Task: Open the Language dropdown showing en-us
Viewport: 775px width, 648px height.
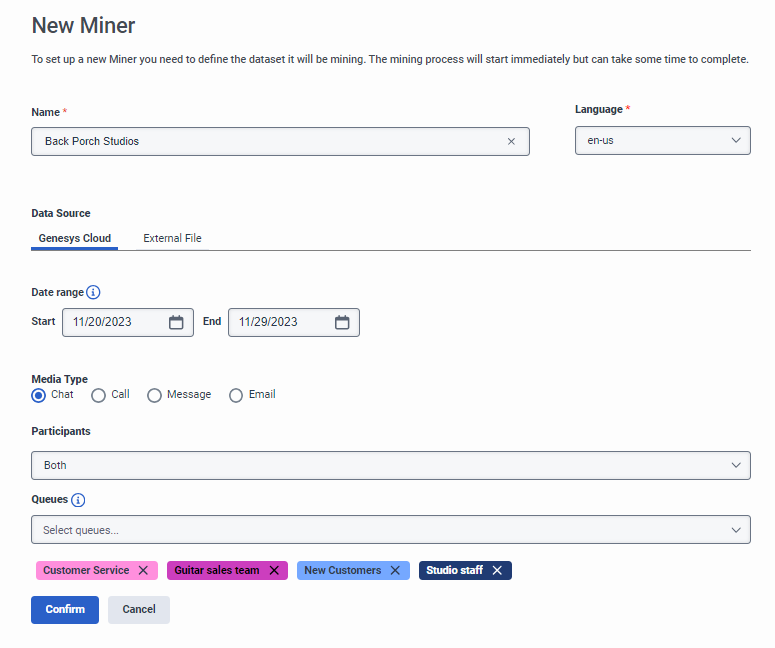Action: pos(662,140)
